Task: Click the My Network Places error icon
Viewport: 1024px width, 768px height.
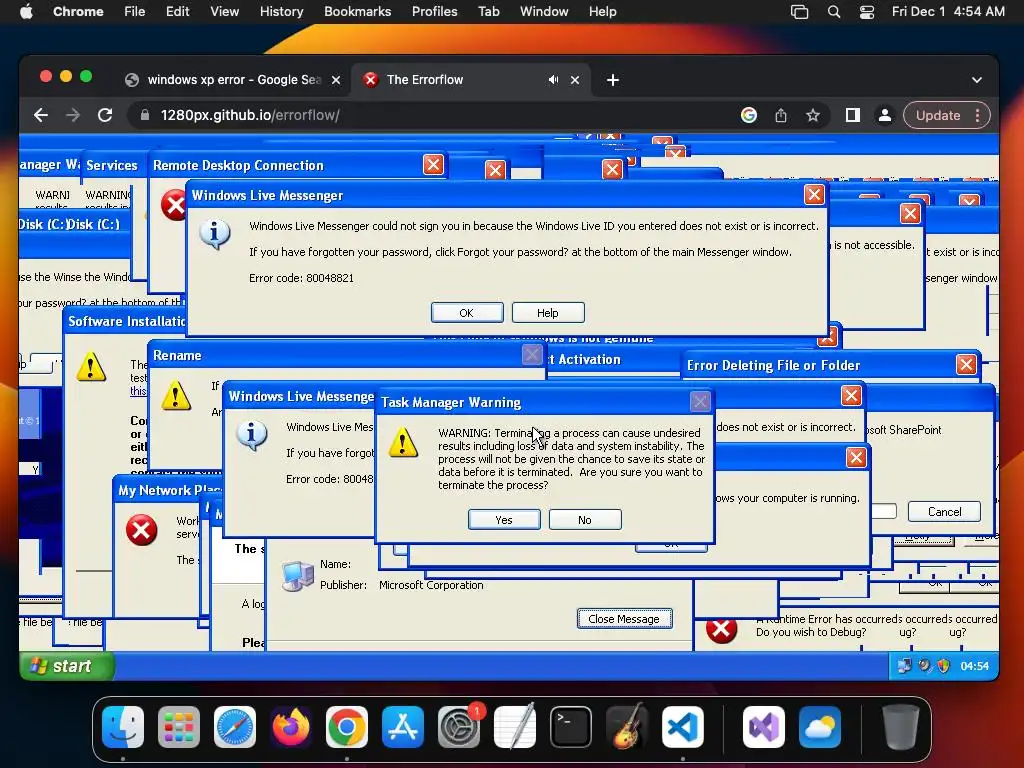Action: tap(141, 530)
